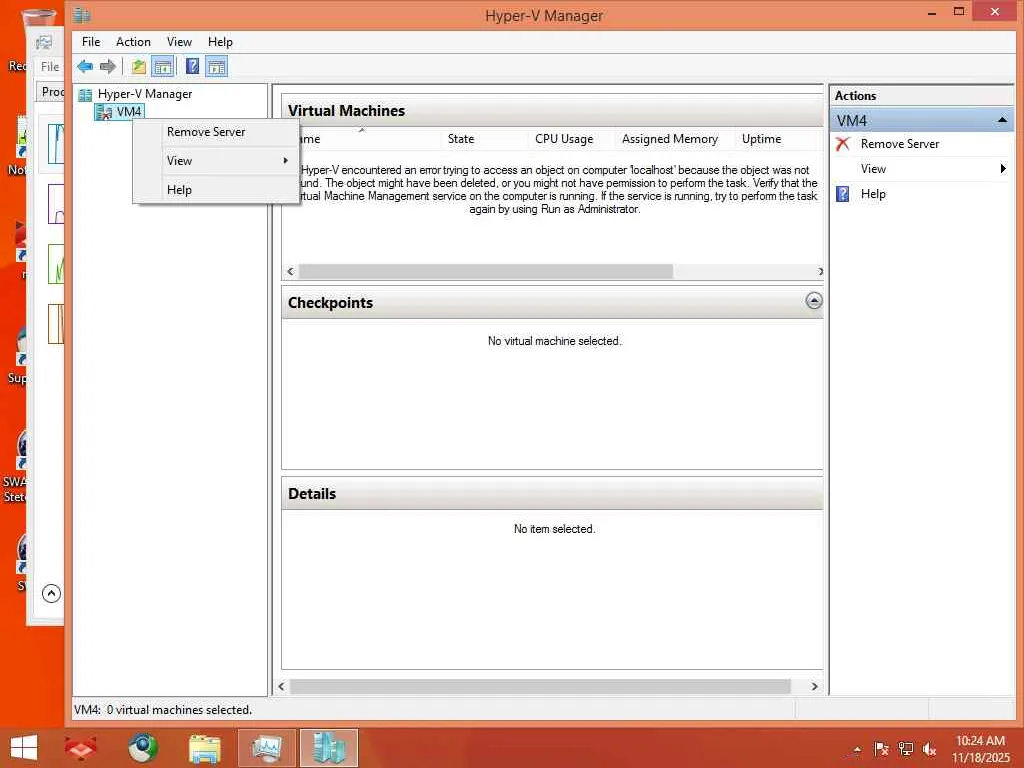Image resolution: width=1024 pixels, height=768 pixels.
Task: Choose Remove Server in context menu
Action: [x=206, y=132]
